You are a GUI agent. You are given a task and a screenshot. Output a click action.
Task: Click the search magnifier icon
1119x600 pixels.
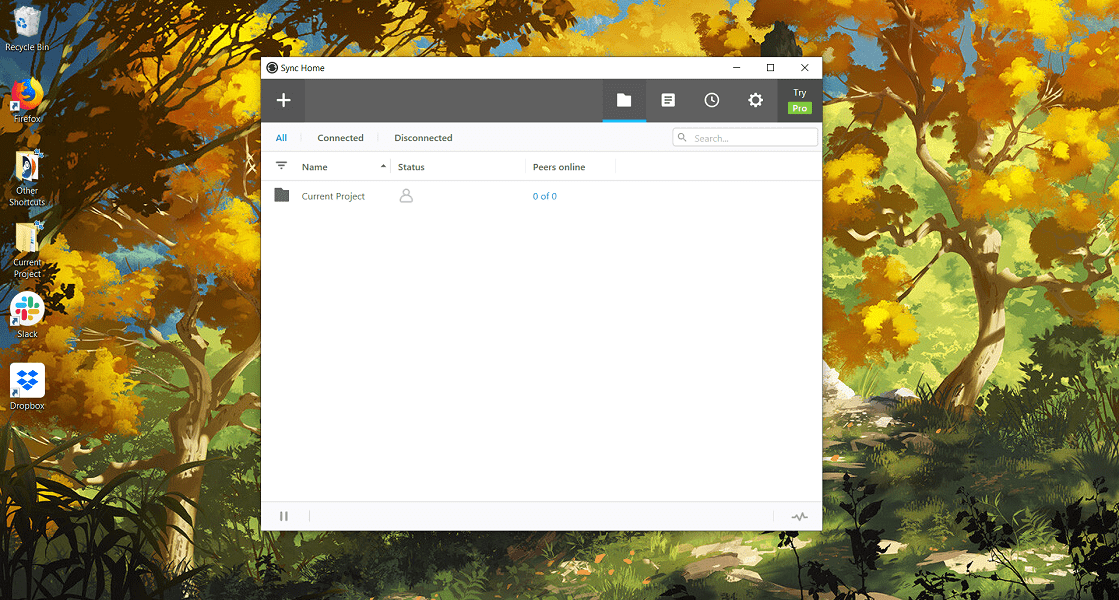coord(682,137)
